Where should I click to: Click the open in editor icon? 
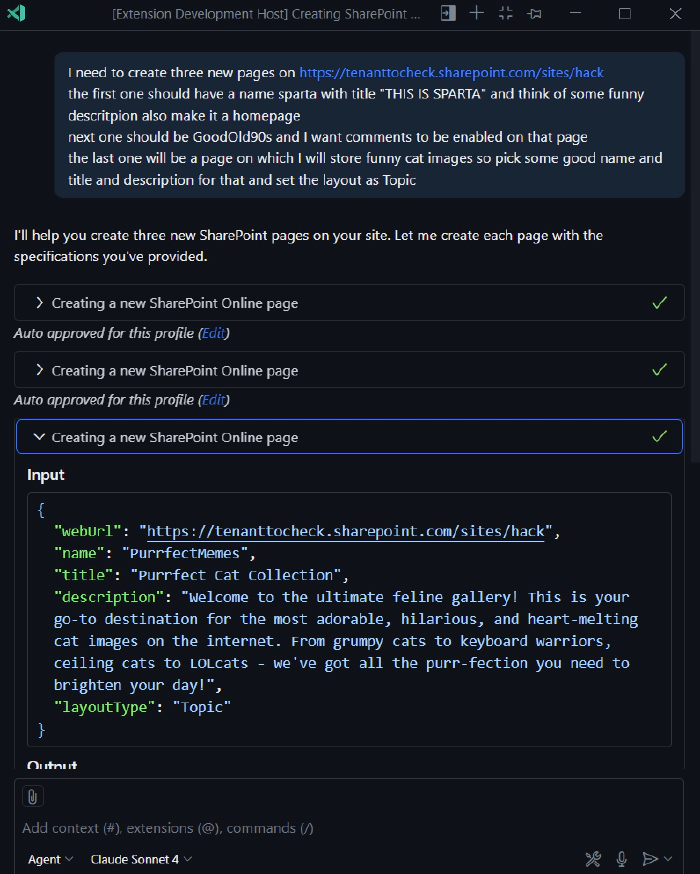(x=449, y=14)
